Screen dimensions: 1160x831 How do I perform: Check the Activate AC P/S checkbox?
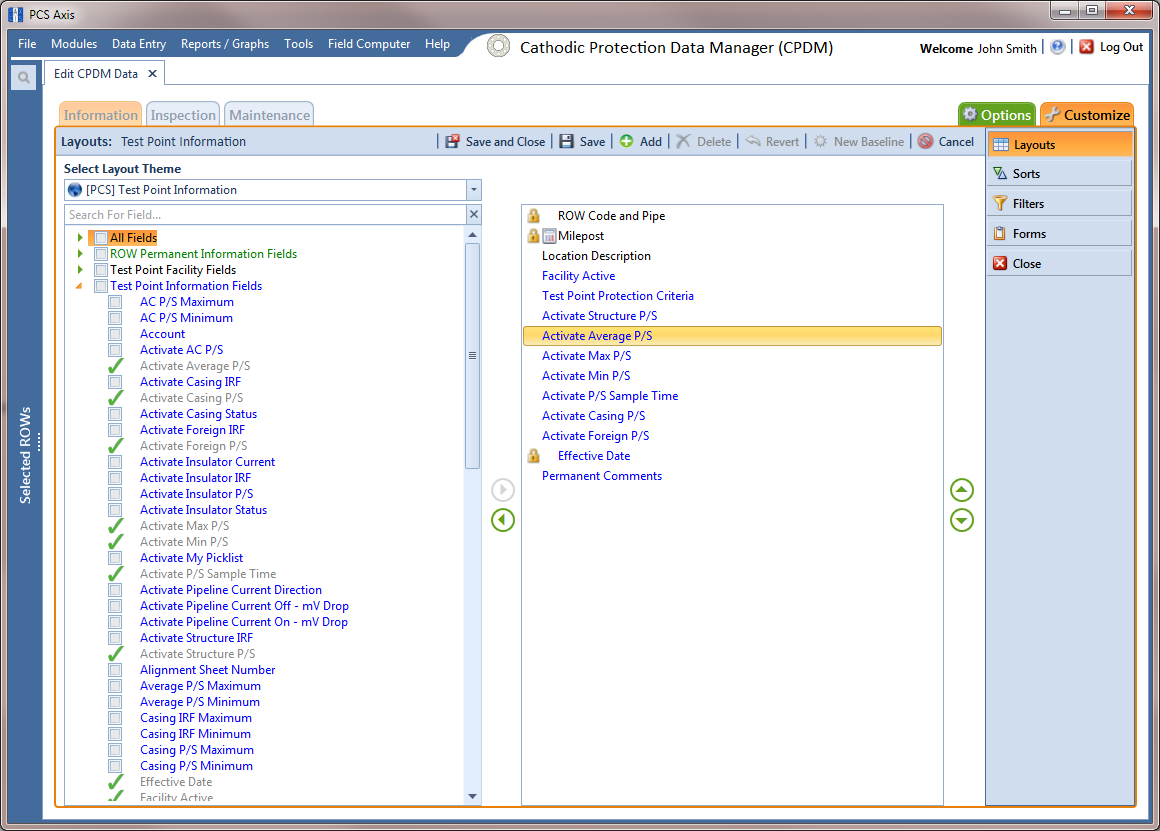pos(115,350)
